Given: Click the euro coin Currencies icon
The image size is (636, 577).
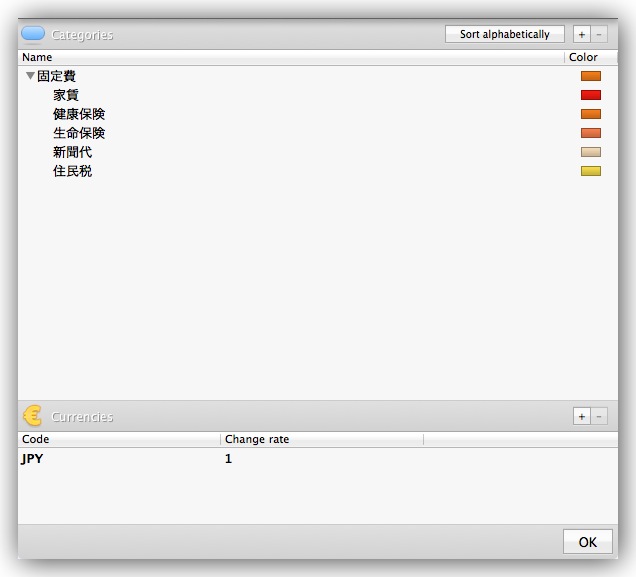Looking at the screenshot, I should click(33, 416).
